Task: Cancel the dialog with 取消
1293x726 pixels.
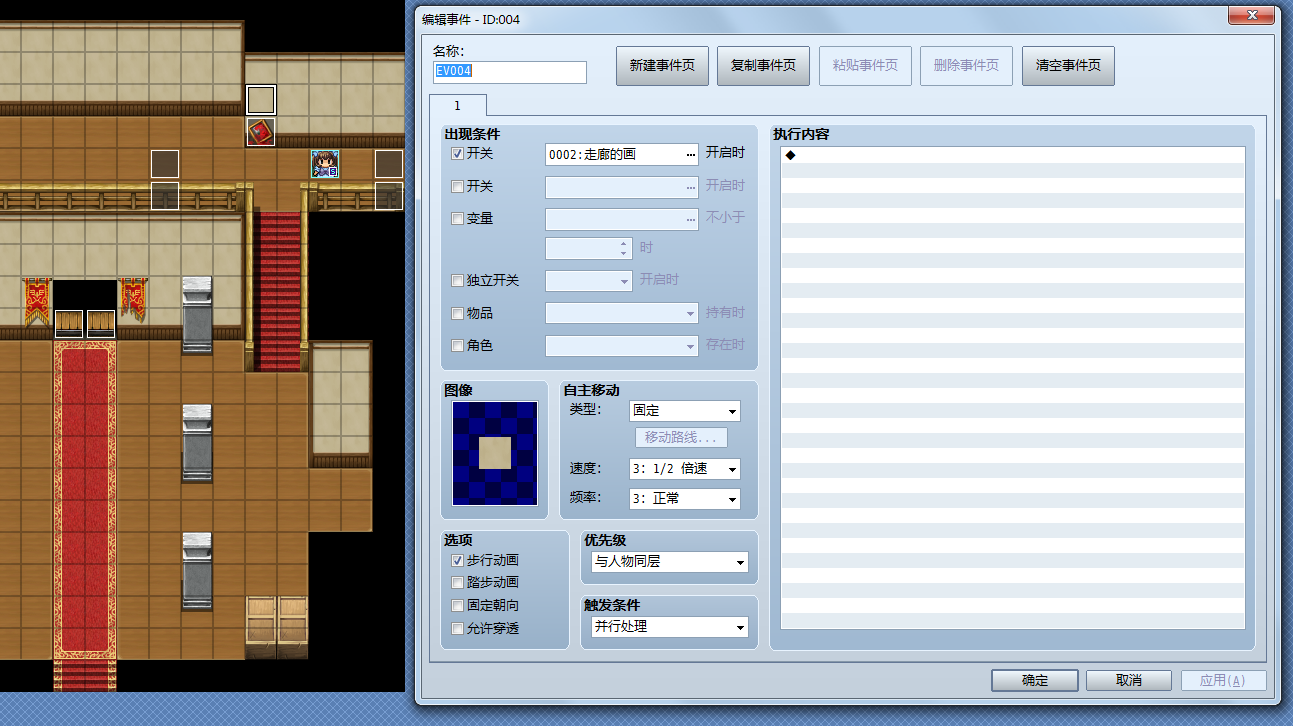Action: tap(1129, 680)
